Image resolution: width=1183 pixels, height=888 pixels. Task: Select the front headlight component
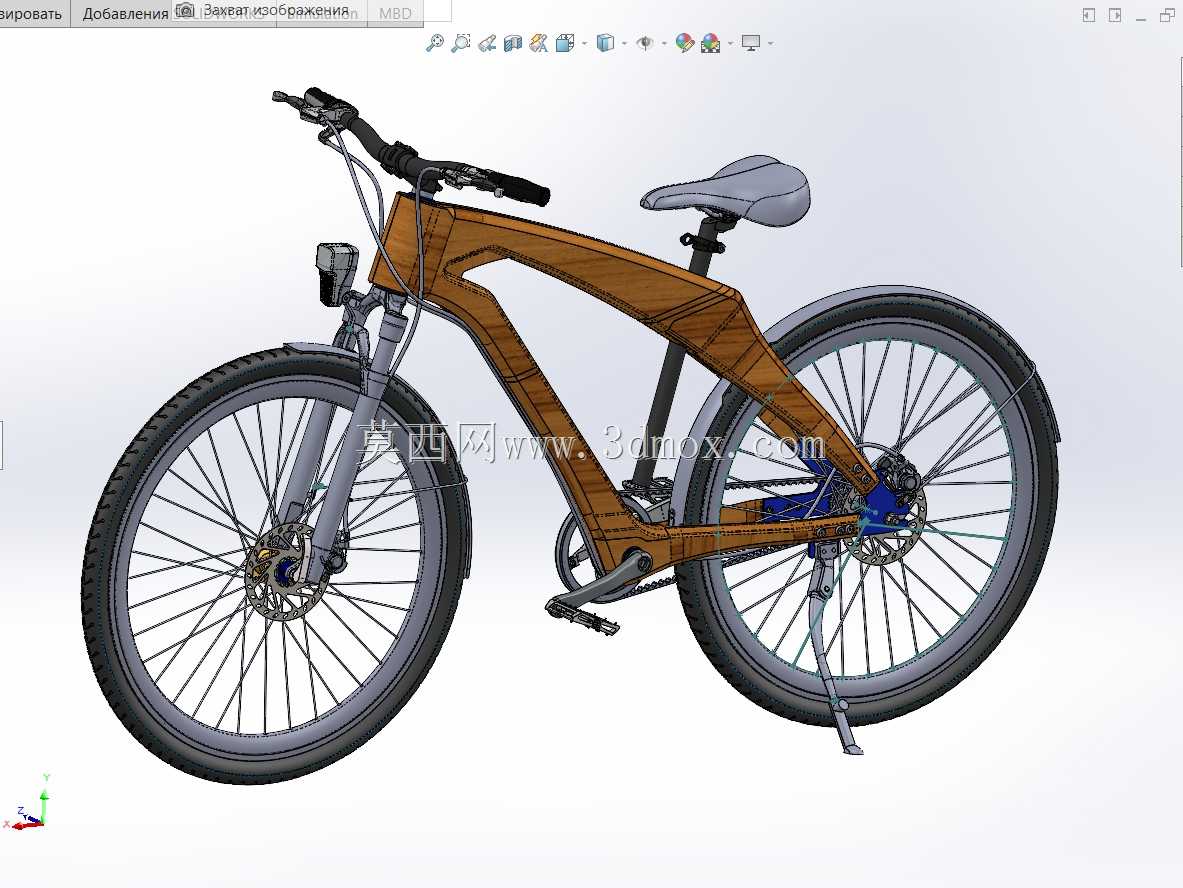[336, 273]
